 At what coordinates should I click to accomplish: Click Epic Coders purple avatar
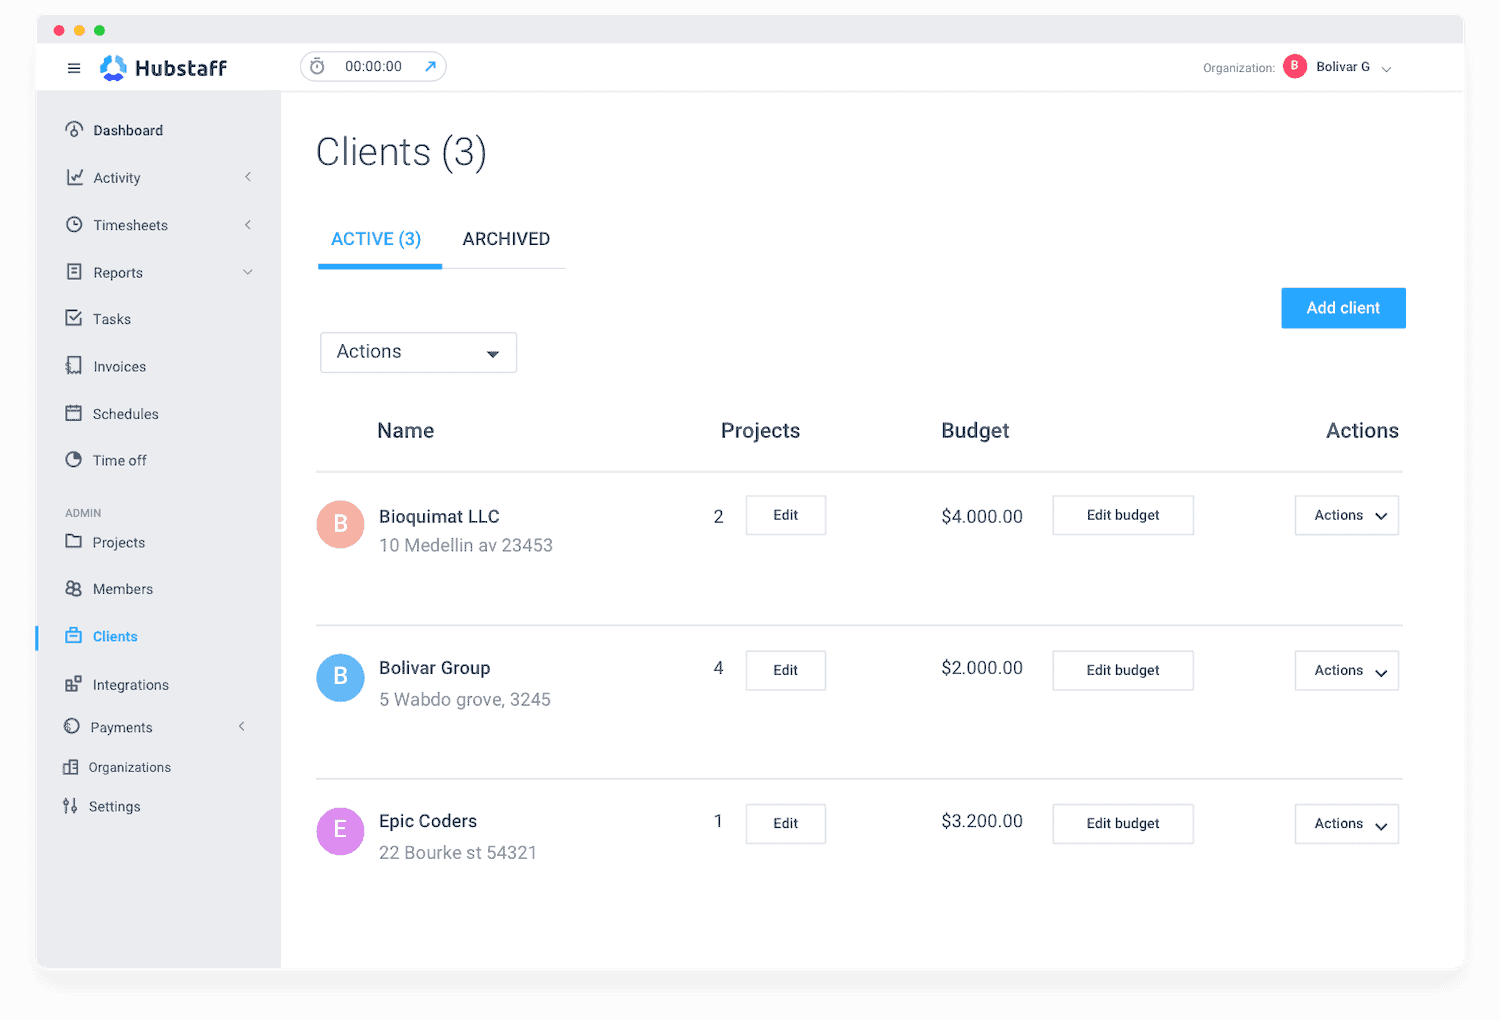(x=340, y=831)
